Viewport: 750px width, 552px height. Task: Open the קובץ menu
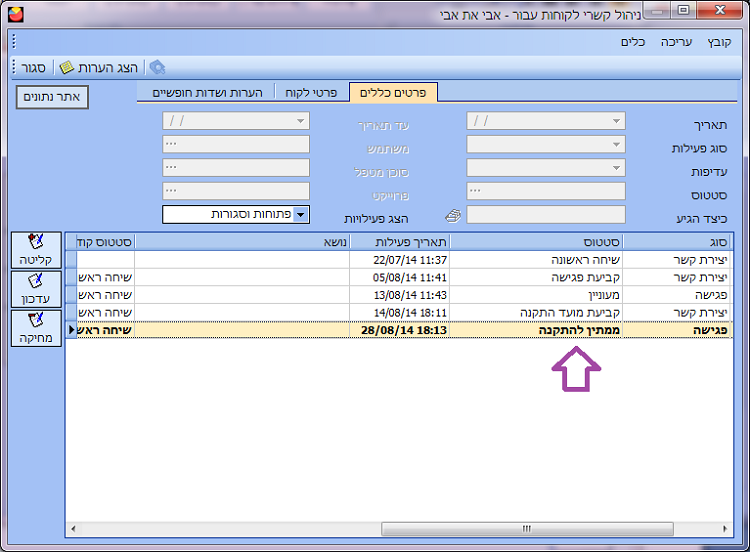coord(719,42)
